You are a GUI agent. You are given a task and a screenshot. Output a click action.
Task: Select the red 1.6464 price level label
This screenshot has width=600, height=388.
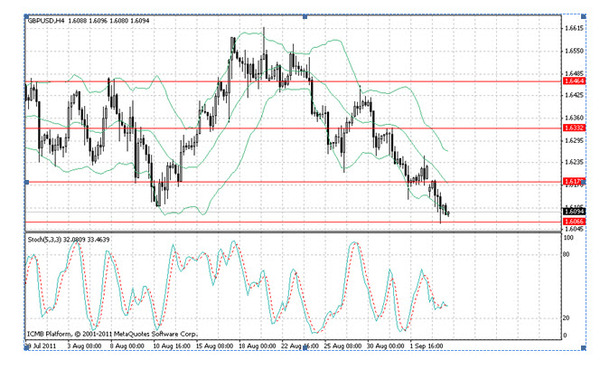coord(574,81)
